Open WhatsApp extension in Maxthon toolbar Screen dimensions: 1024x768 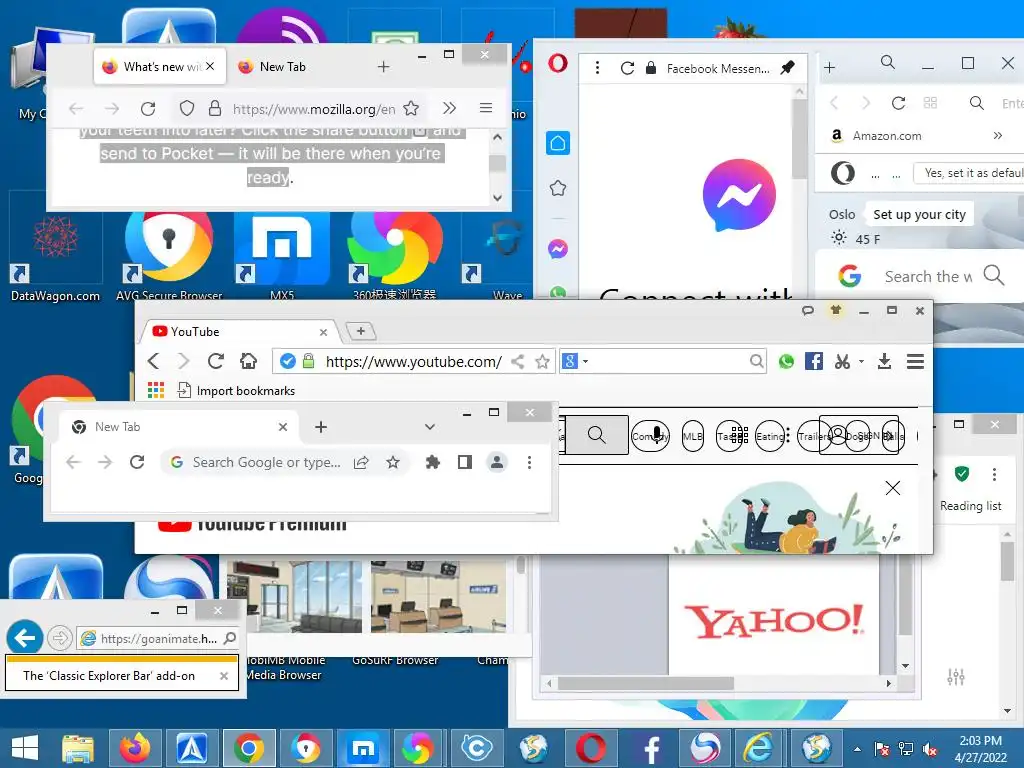click(786, 361)
